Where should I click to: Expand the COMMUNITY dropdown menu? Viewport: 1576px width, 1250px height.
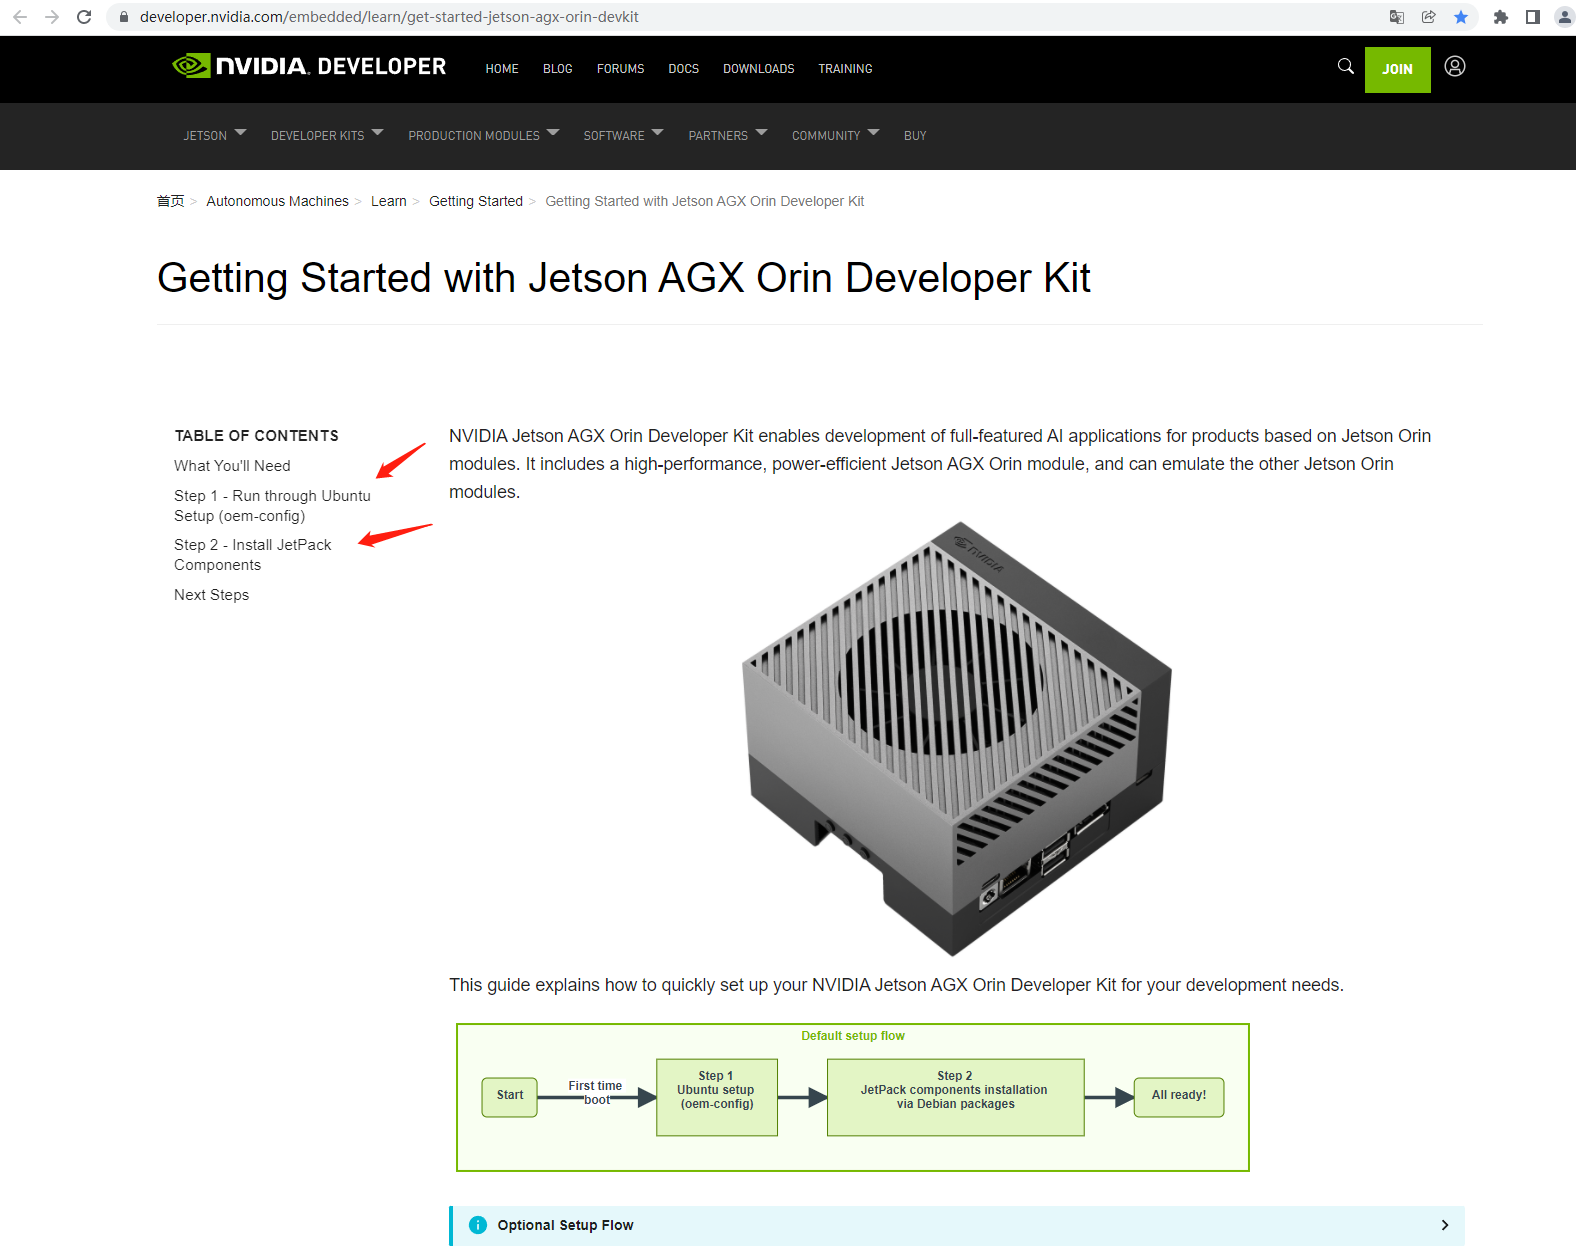coord(836,135)
